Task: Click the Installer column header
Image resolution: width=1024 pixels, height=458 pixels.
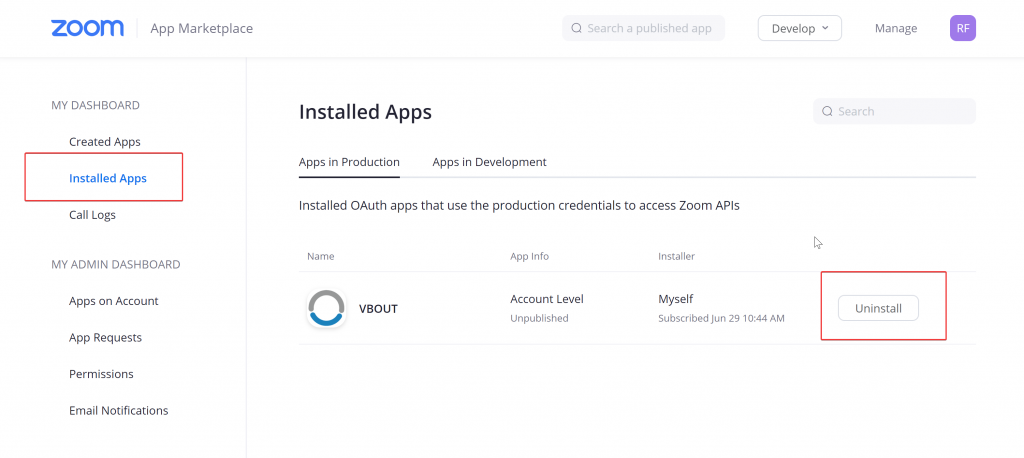Action: point(677,256)
